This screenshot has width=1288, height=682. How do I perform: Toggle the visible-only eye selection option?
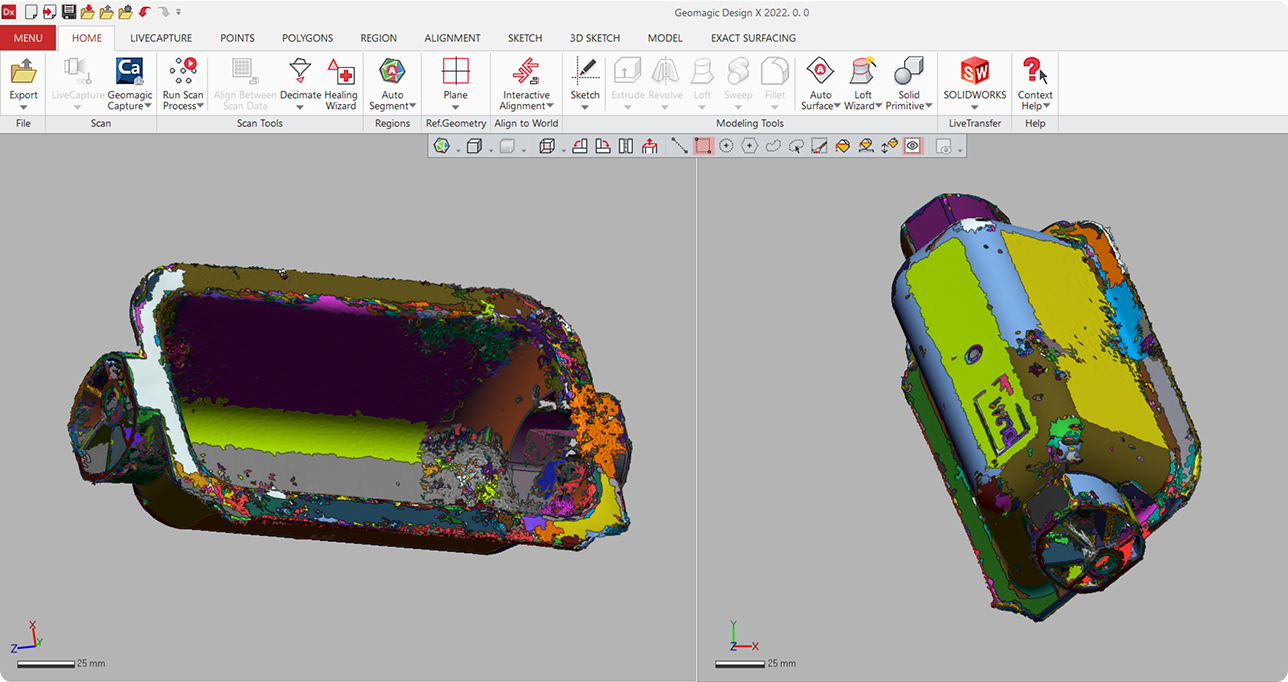[x=912, y=146]
